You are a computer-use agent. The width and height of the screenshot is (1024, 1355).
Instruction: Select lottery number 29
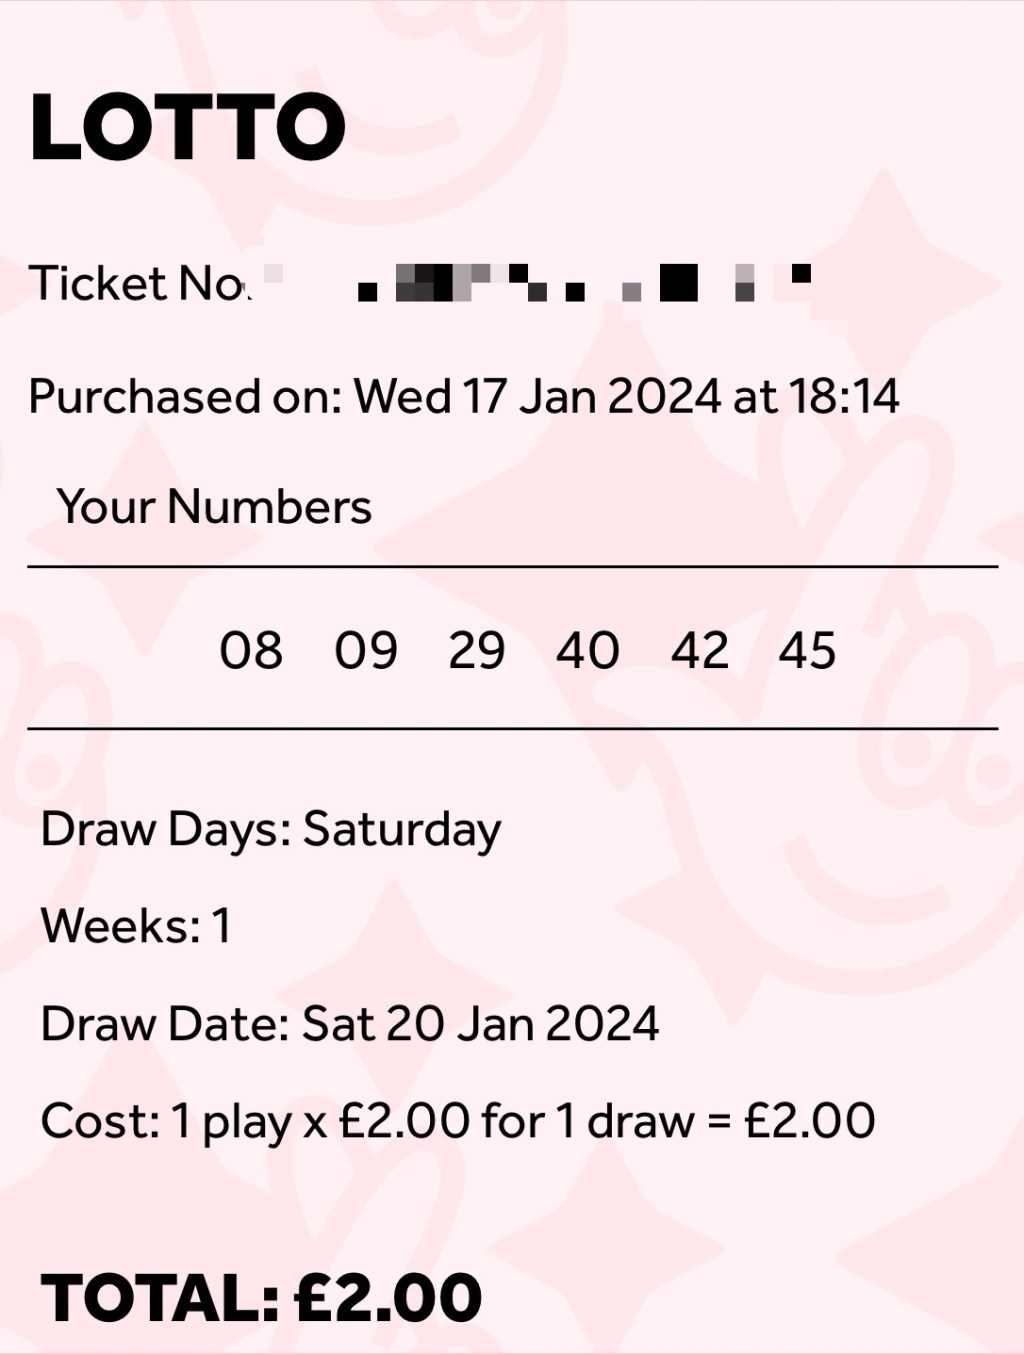[477, 651]
